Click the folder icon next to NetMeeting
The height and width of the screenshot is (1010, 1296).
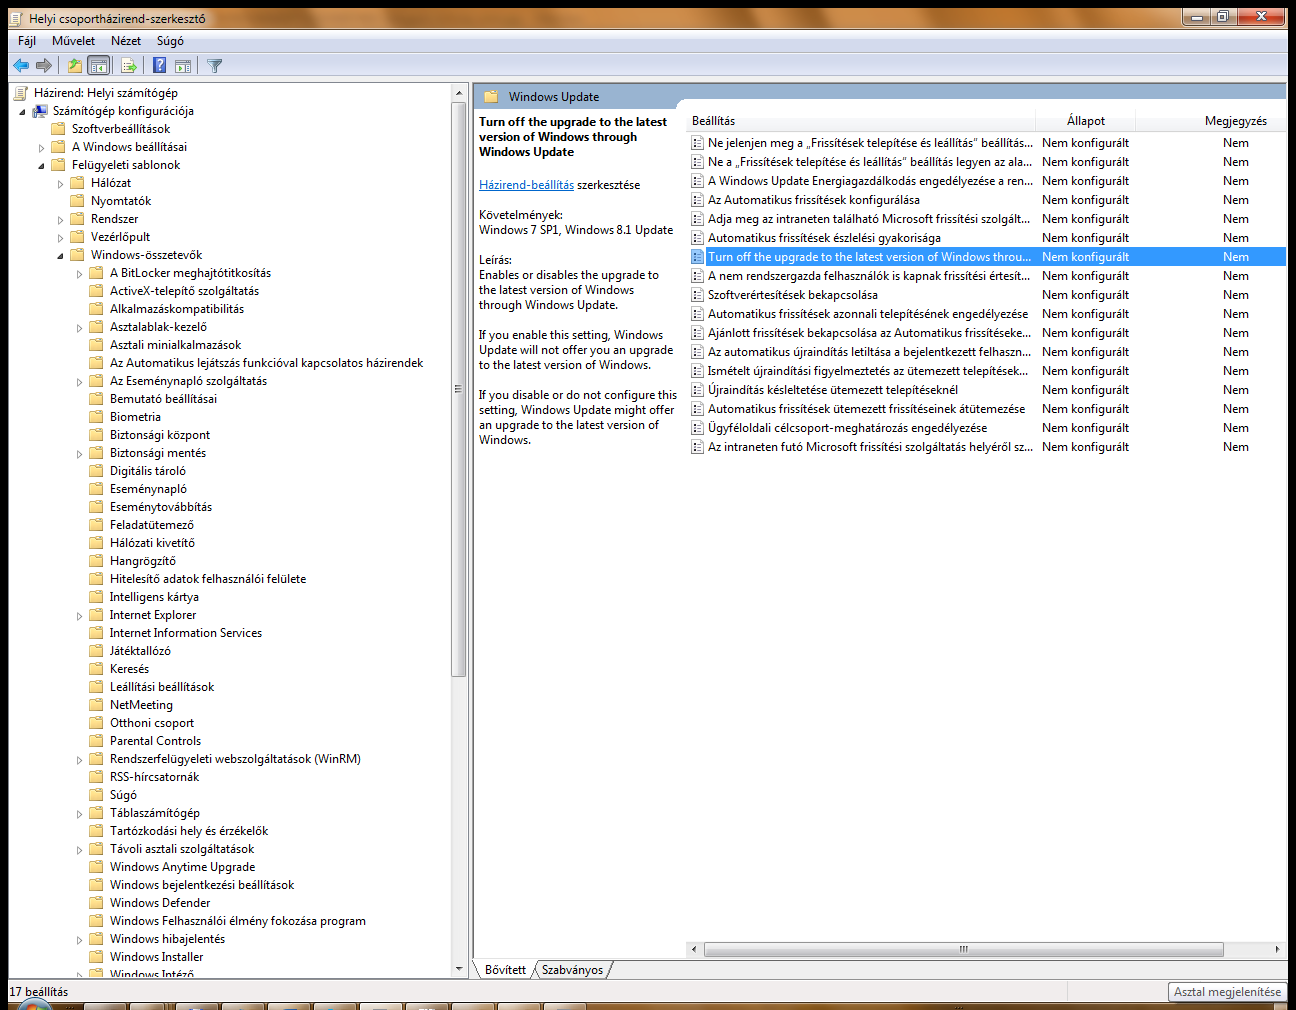[x=96, y=705]
